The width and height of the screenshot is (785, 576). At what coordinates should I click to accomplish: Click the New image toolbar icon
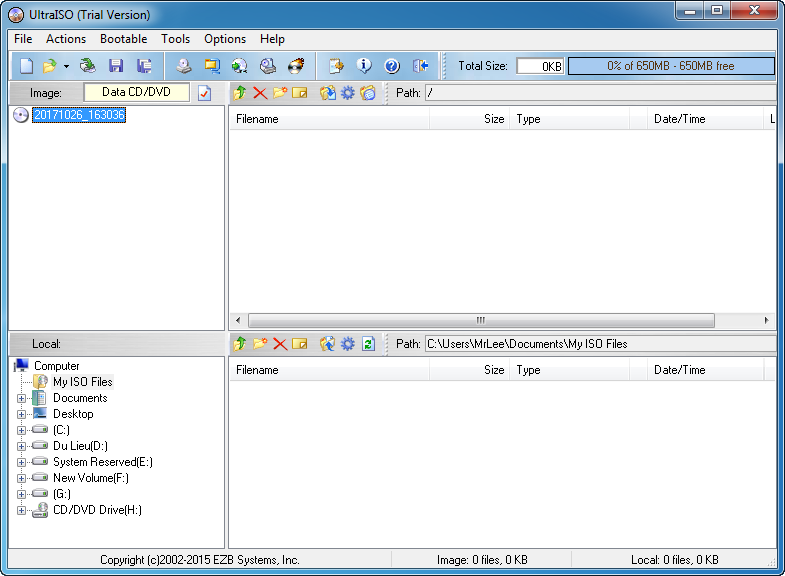pos(26,66)
